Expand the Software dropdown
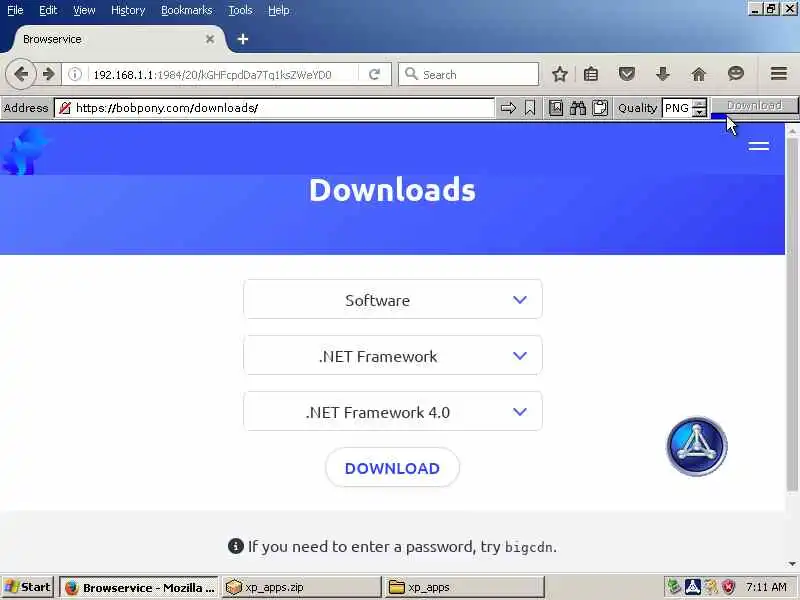 point(393,299)
